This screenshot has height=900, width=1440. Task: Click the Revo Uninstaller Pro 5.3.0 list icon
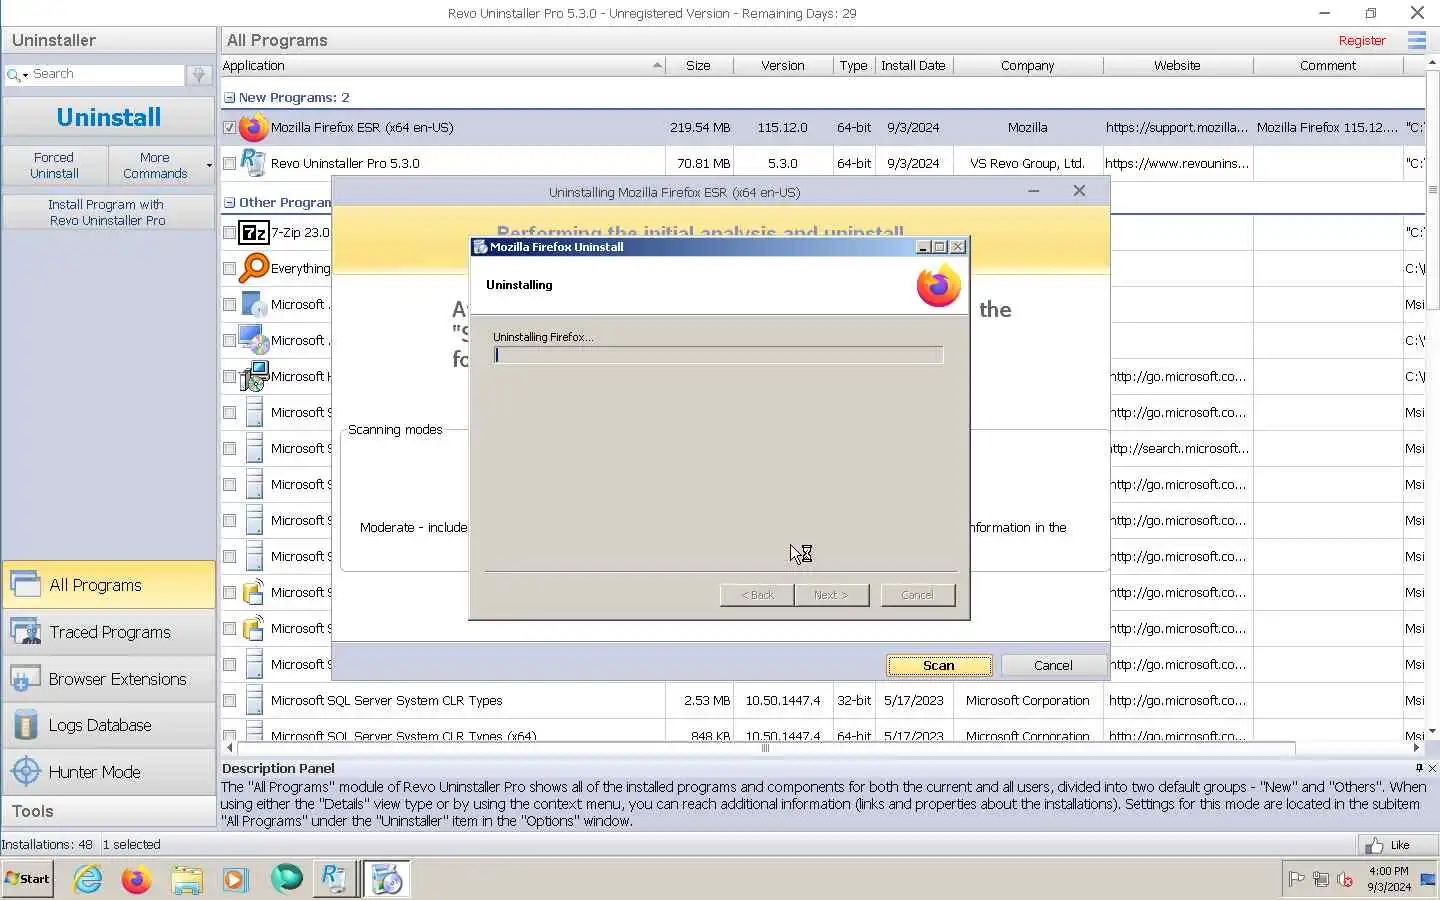click(x=254, y=163)
